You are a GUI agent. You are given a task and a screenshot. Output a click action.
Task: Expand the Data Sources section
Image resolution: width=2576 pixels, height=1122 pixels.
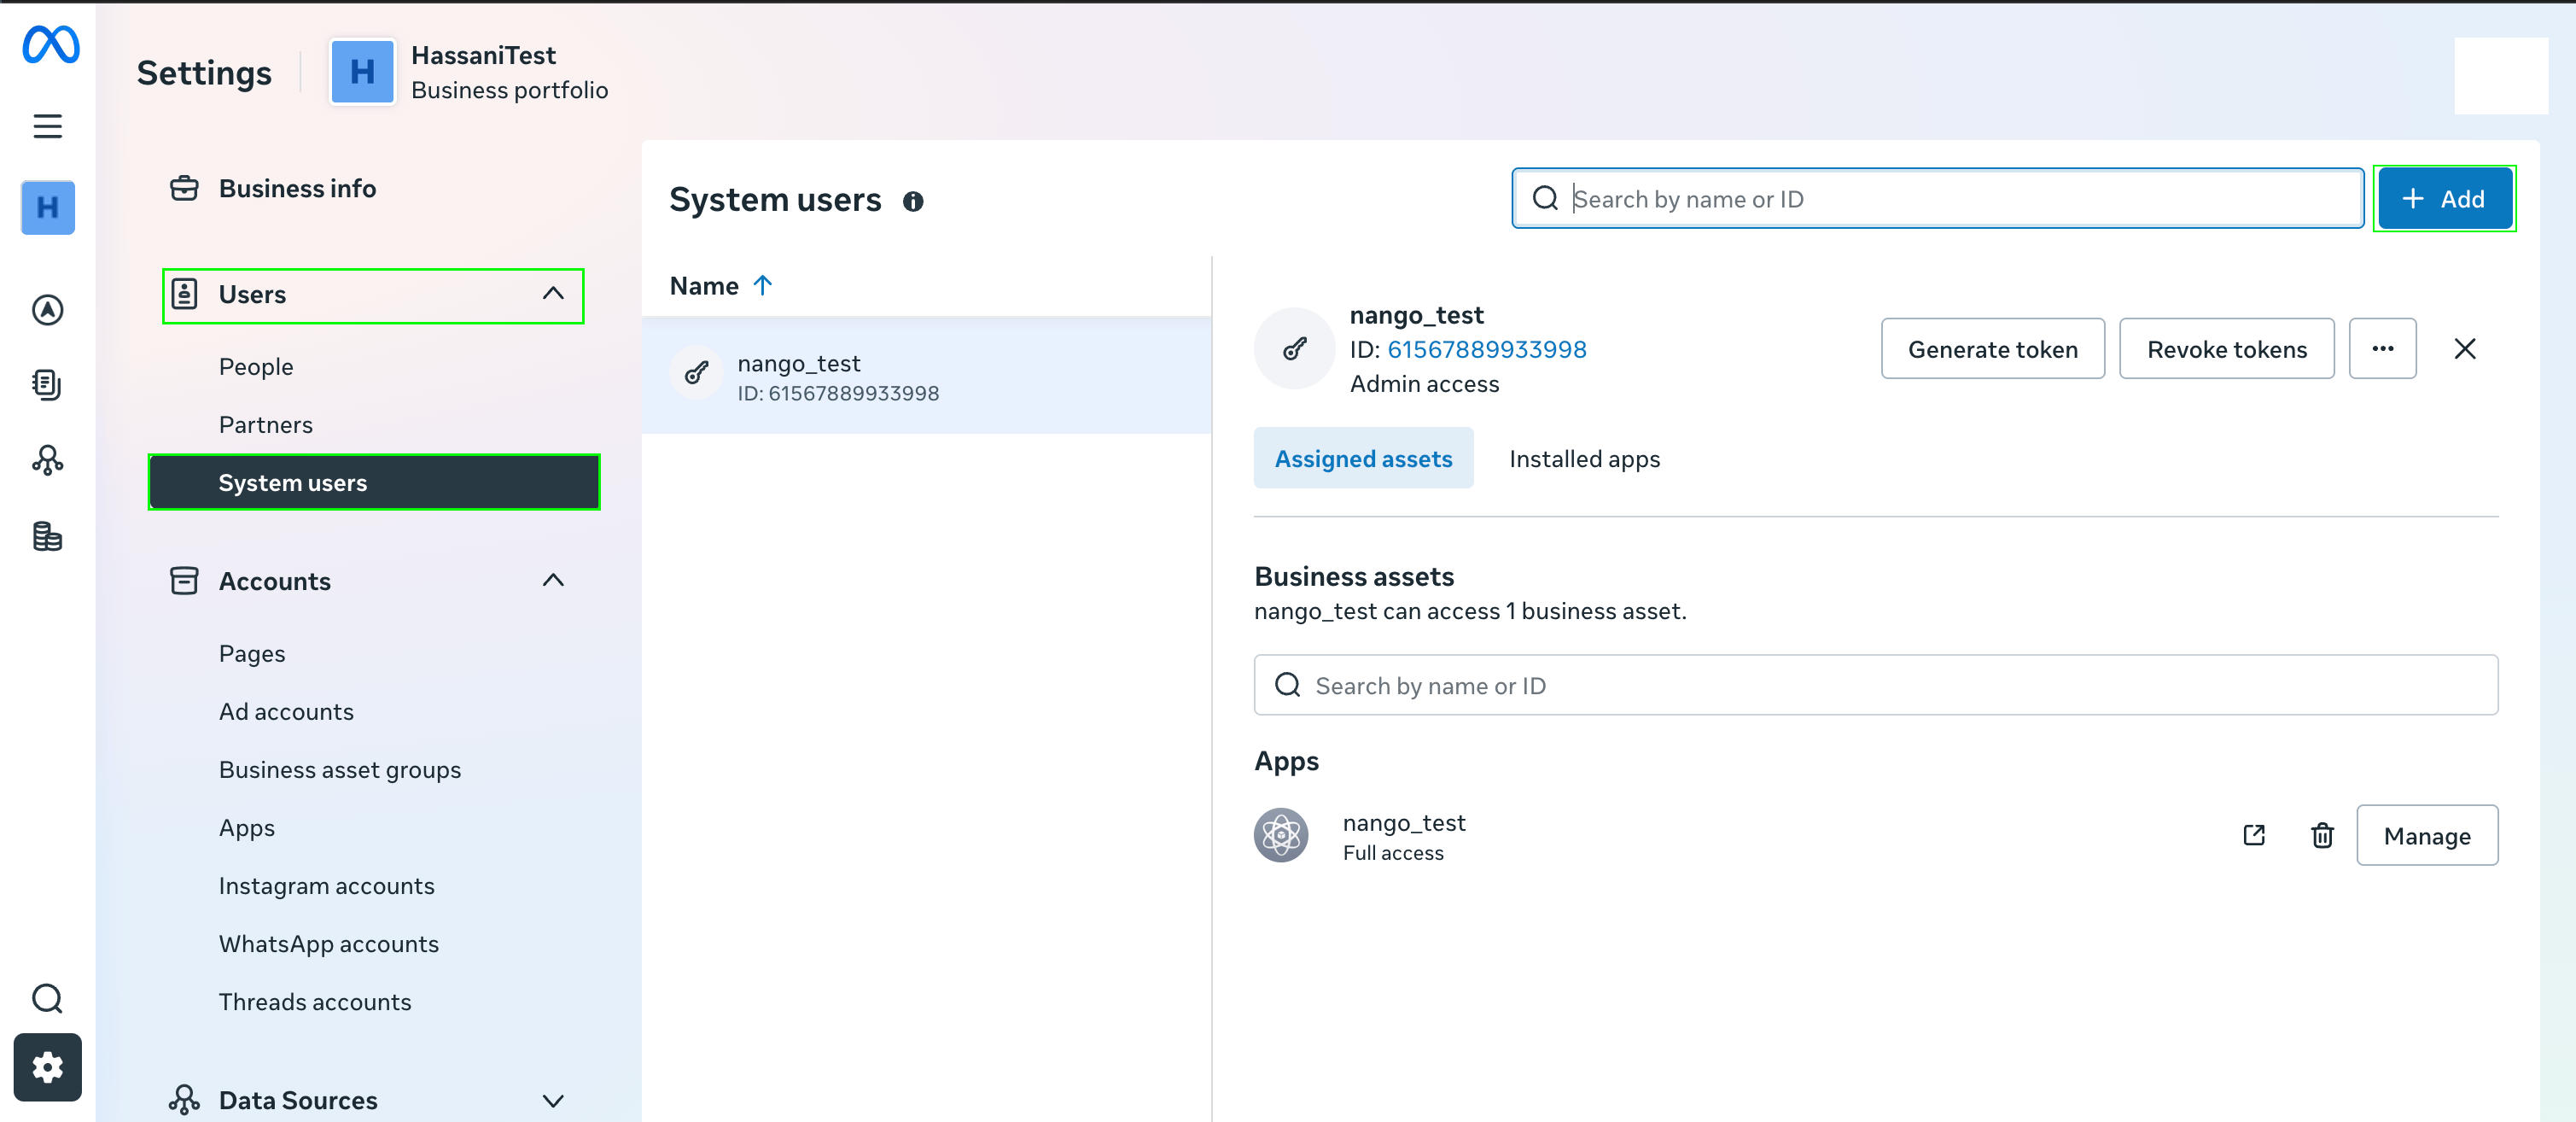553,1100
